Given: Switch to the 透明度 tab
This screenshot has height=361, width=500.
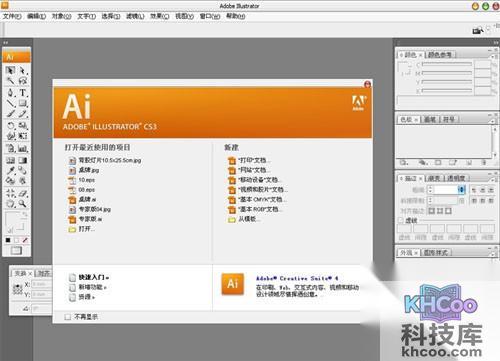Looking at the screenshot, I should click(x=456, y=178).
